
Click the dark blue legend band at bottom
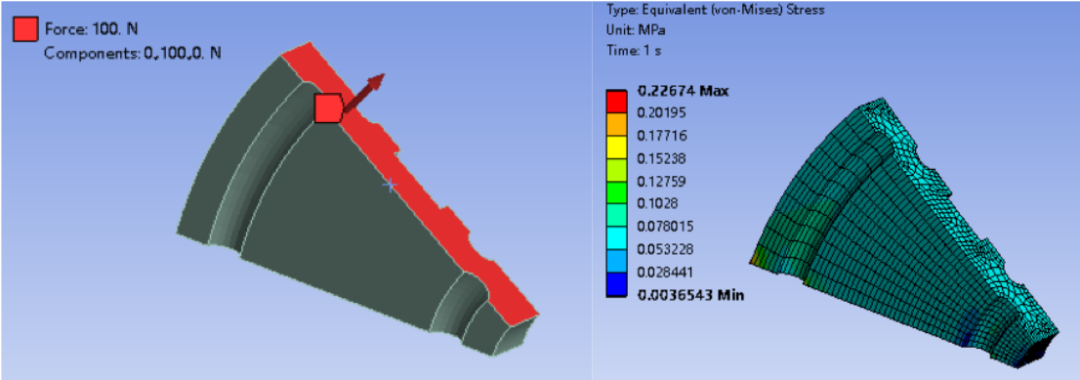616,285
